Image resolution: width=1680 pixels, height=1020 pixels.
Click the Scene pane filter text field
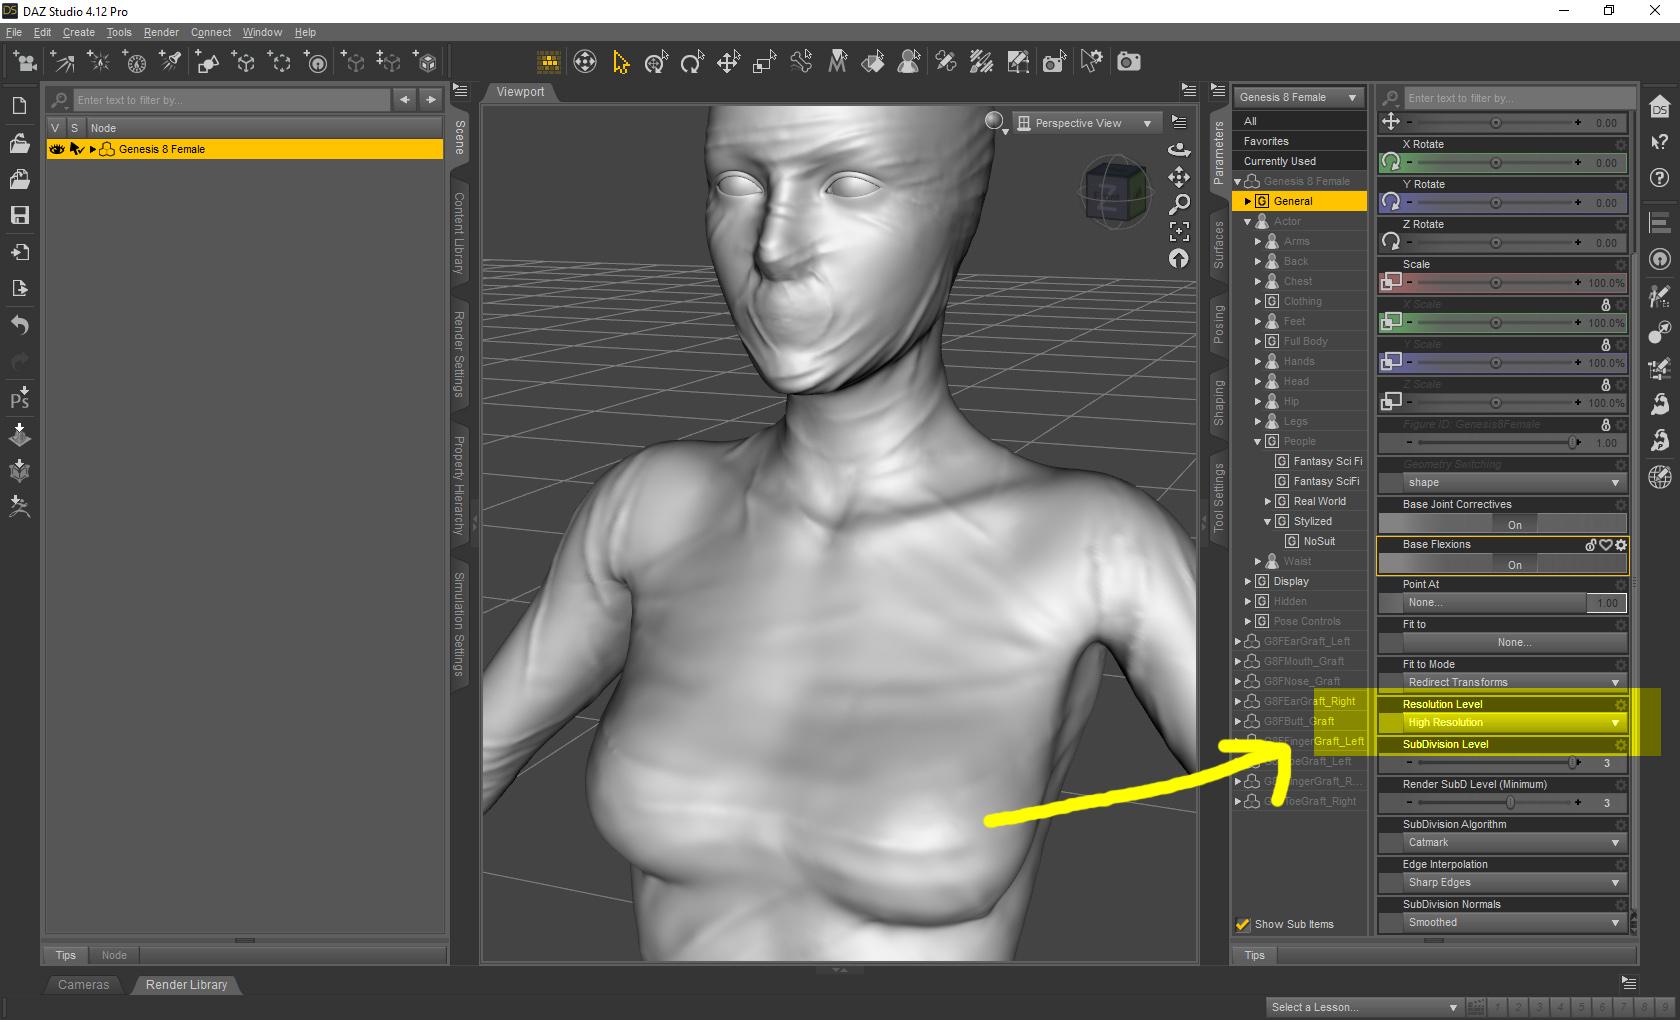[x=232, y=100]
